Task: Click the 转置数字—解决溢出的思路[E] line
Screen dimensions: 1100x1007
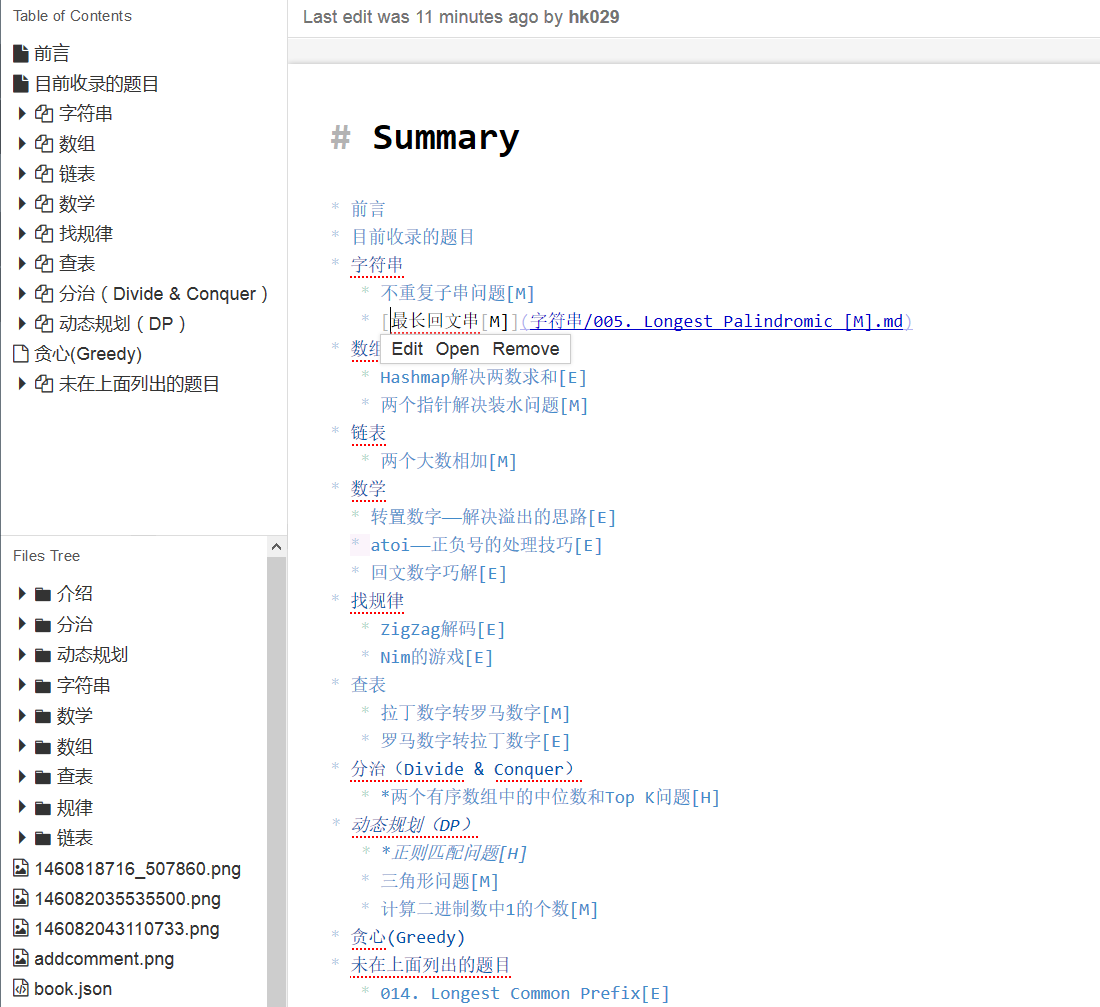Action: [493, 517]
